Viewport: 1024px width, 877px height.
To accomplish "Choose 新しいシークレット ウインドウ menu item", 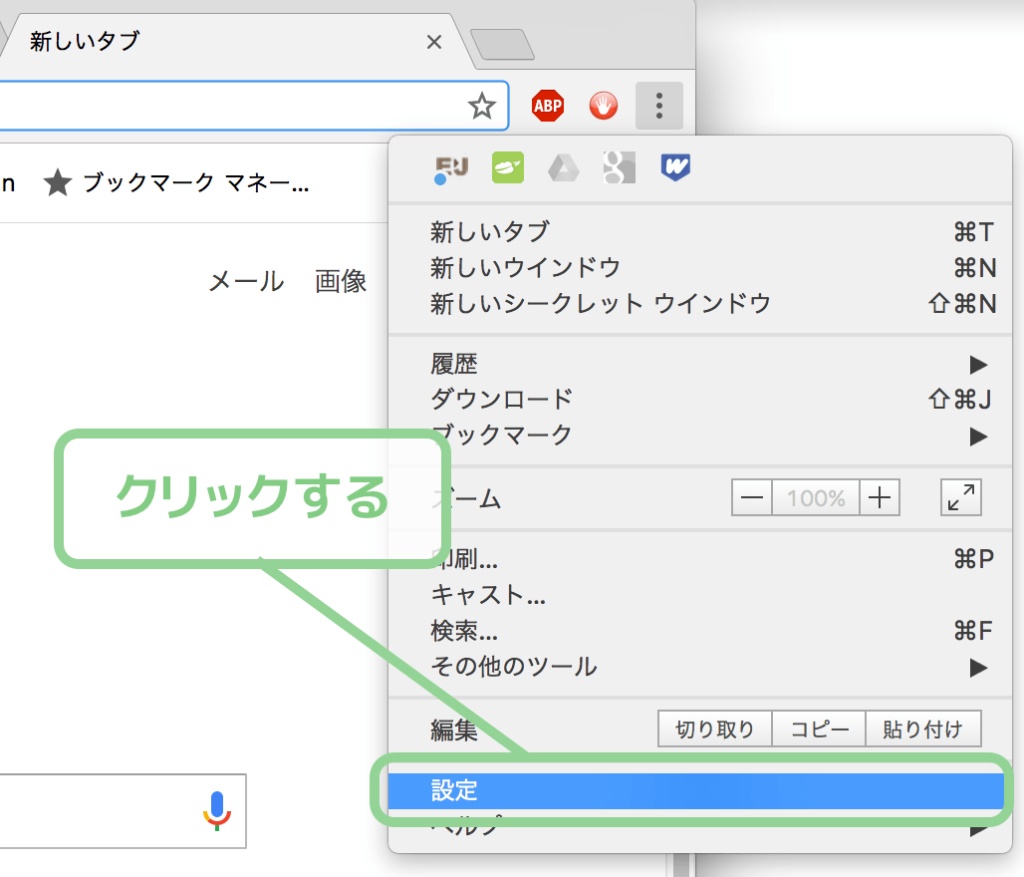I will pyautogui.click(x=700, y=304).
